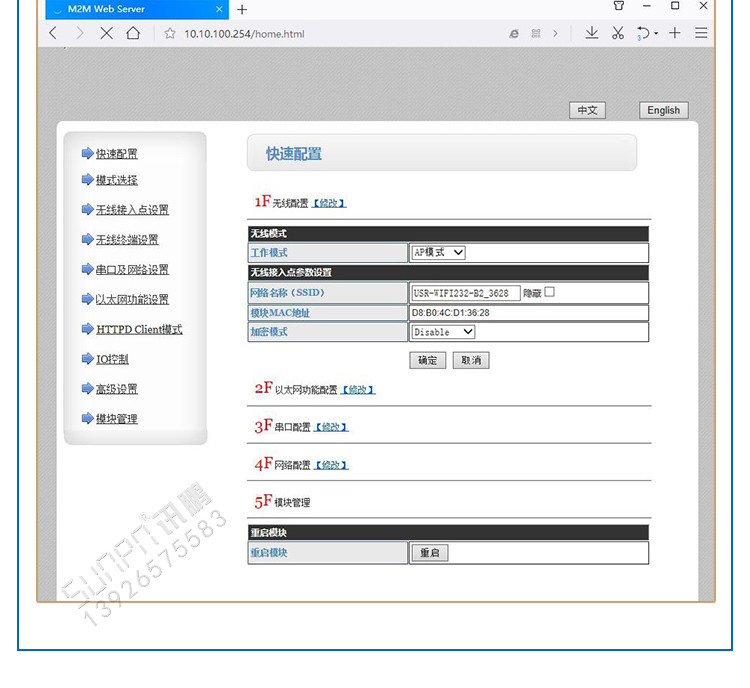Viewport: 750px width, 688px height.
Task: Switch language to English
Action: [x=663, y=110]
